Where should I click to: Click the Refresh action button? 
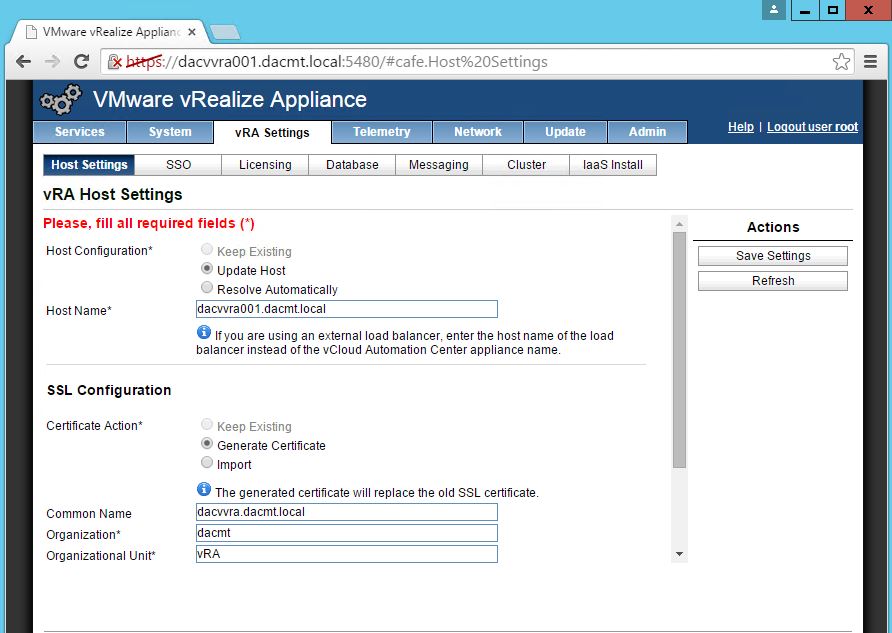(773, 281)
